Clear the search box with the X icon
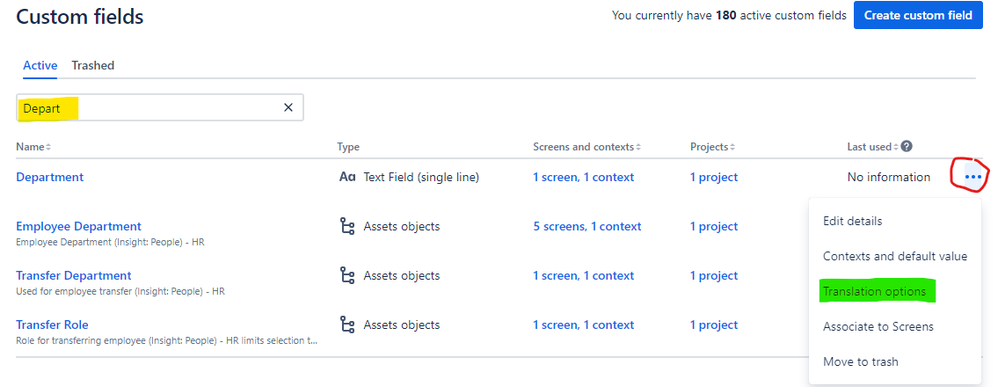 click(288, 108)
